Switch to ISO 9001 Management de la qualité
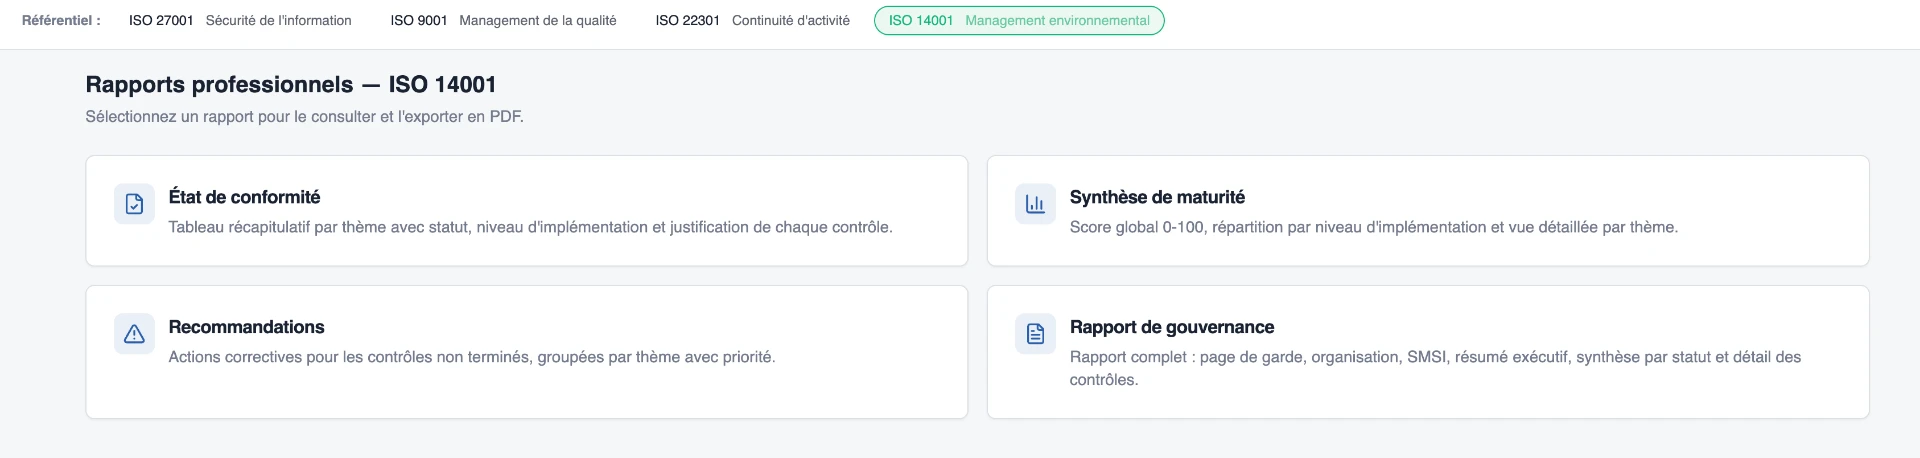The height and width of the screenshot is (458, 1920). click(x=503, y=20)
